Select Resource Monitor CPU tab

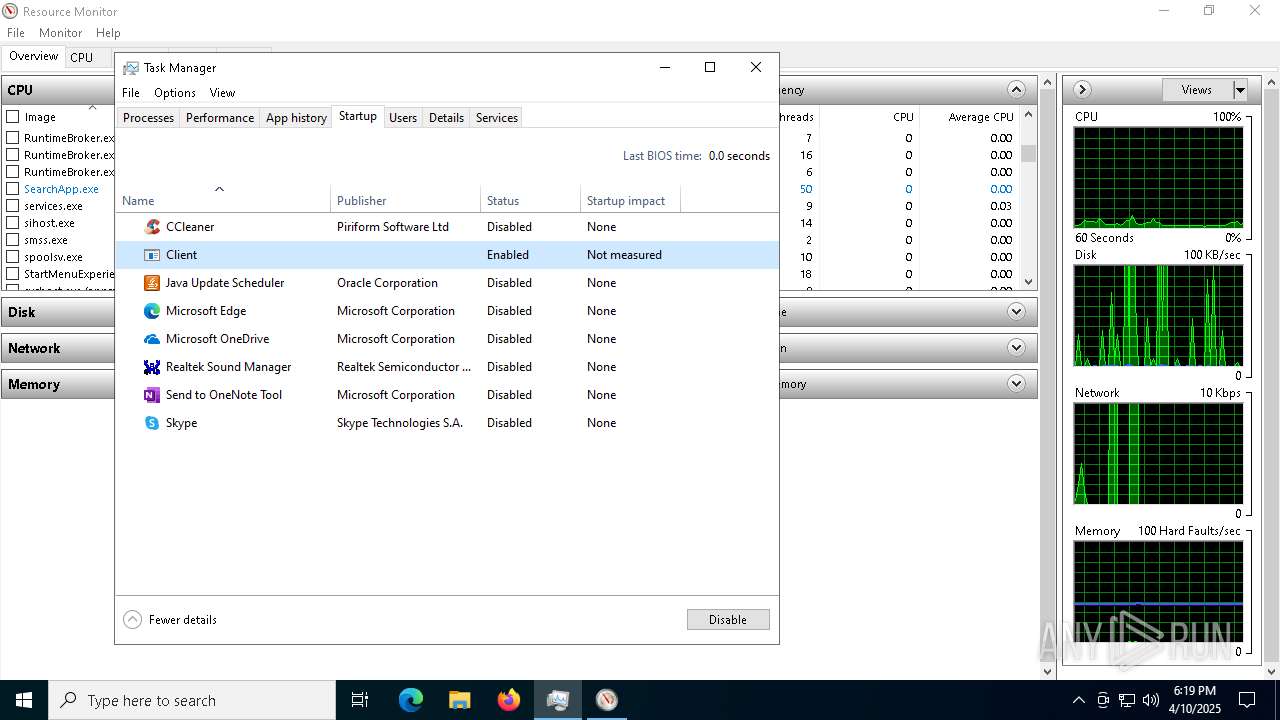tap(82, 57)
